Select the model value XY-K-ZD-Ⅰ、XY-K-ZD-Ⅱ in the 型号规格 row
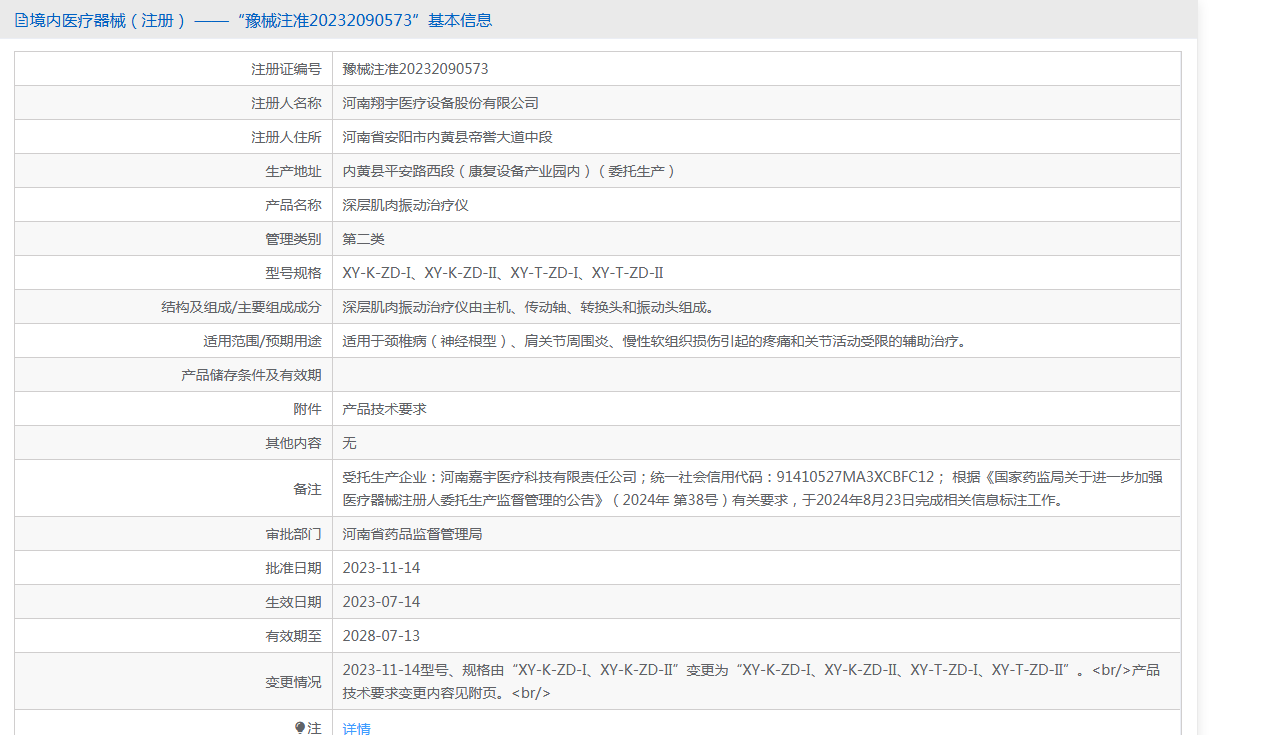Viewport: 1280px width, 735px height. [x=421, y=273]
